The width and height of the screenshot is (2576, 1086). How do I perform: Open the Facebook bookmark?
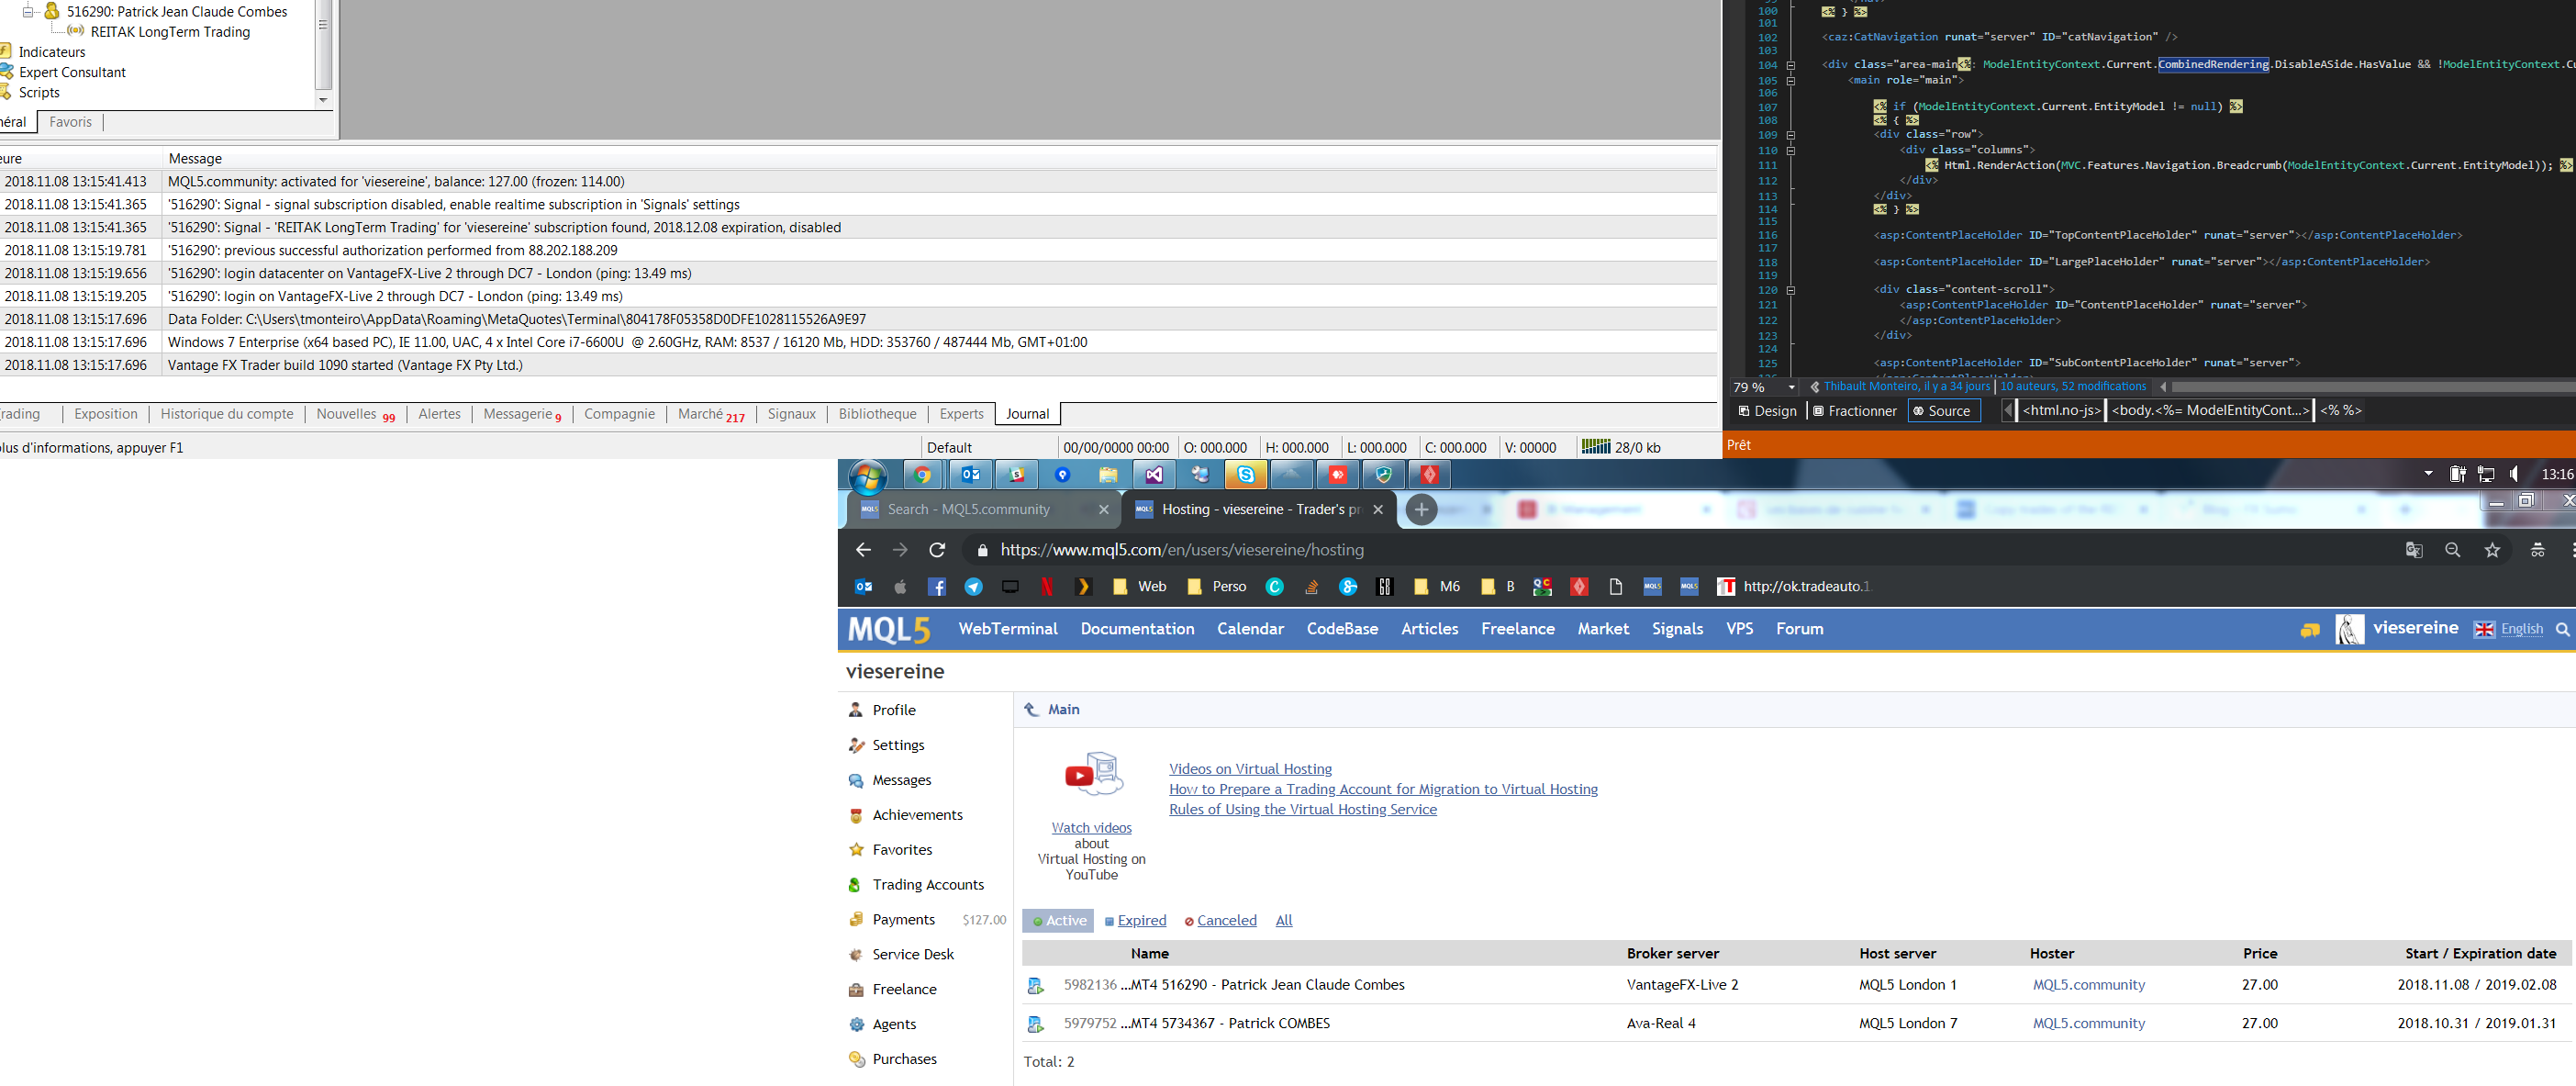click(x=937, y=587)
